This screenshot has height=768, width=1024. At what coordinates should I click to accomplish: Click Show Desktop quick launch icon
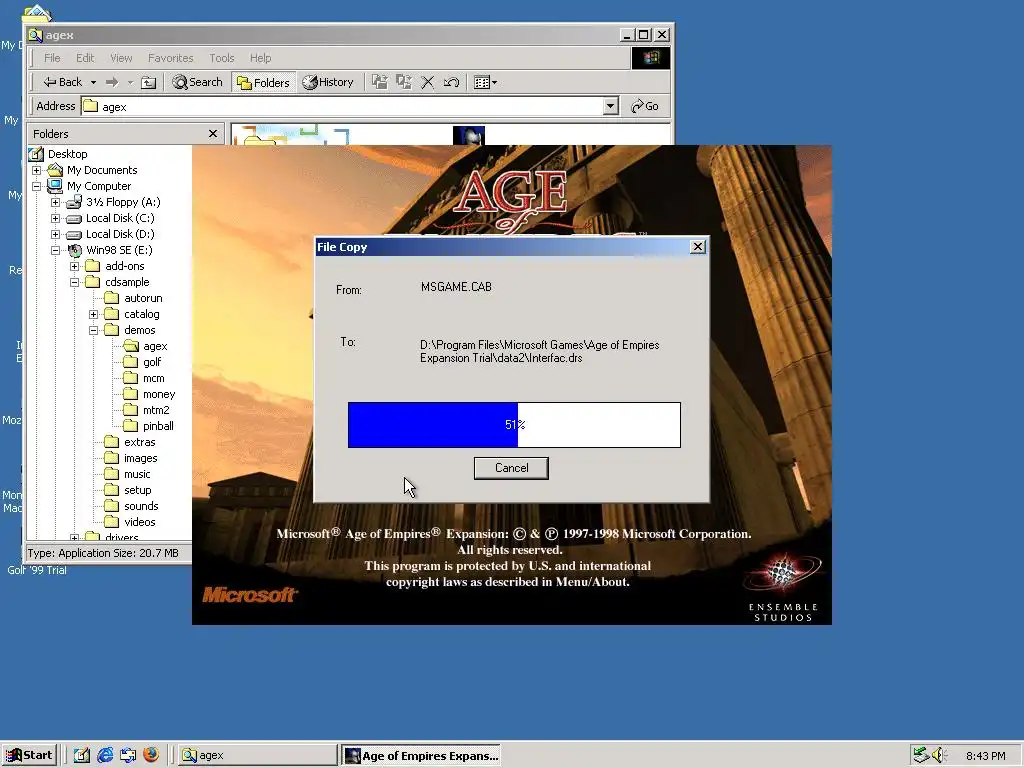[x=82, y=755]
